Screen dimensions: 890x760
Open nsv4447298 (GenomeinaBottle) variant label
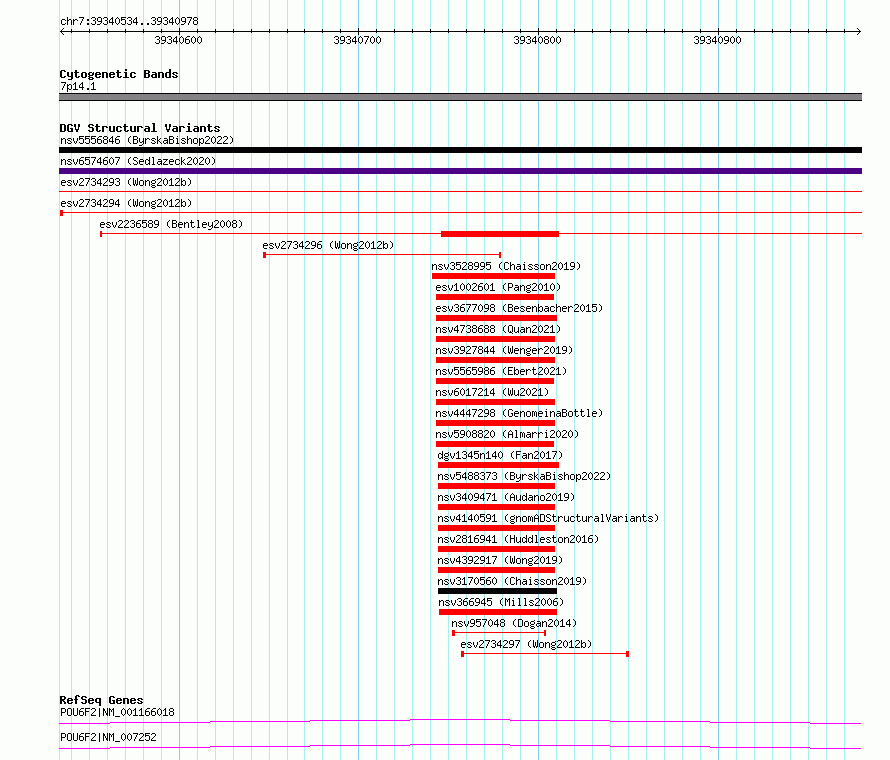[519, 413]
